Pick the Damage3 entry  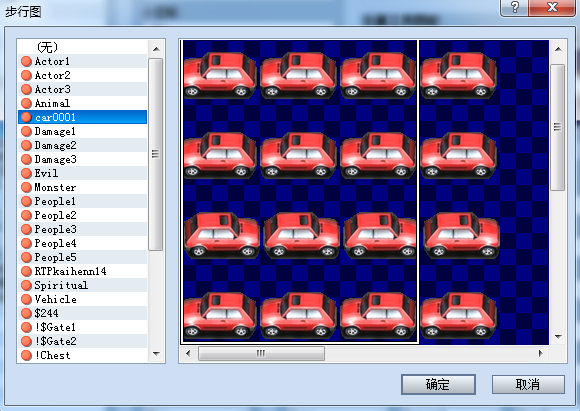[x=82, y=159]
